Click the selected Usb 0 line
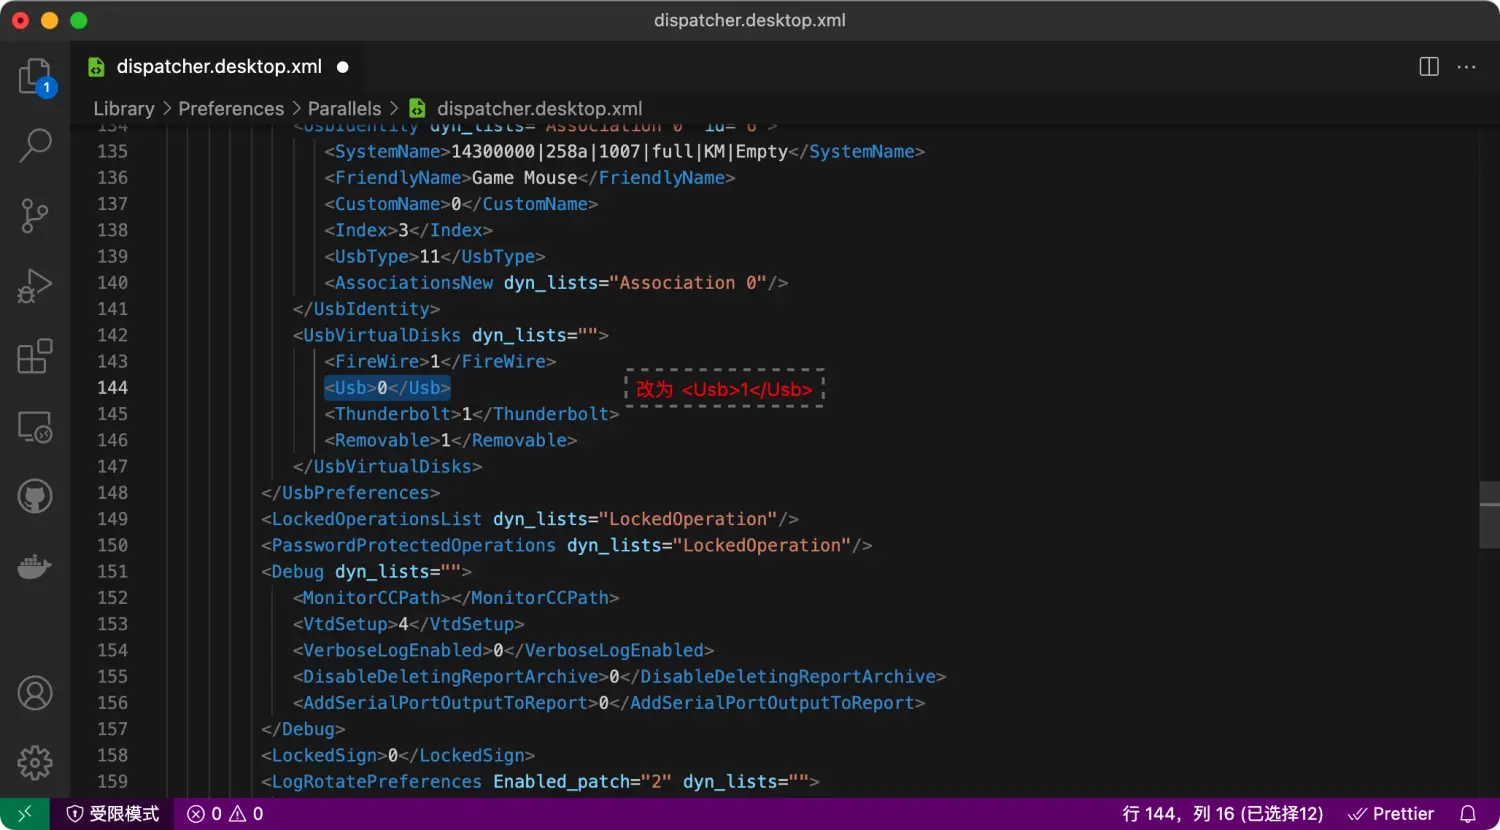 pos(387,388)
